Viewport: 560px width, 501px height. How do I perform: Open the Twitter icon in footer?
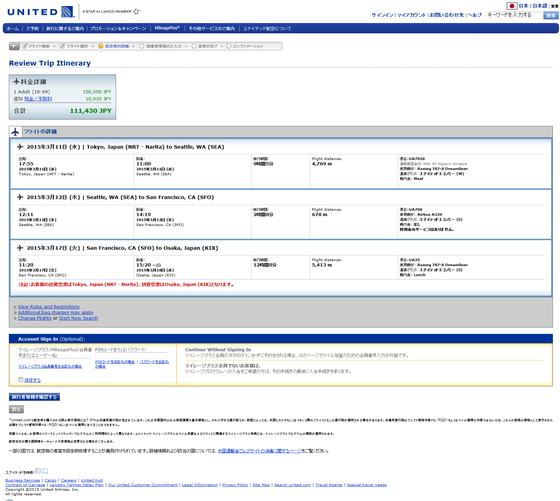45,471
